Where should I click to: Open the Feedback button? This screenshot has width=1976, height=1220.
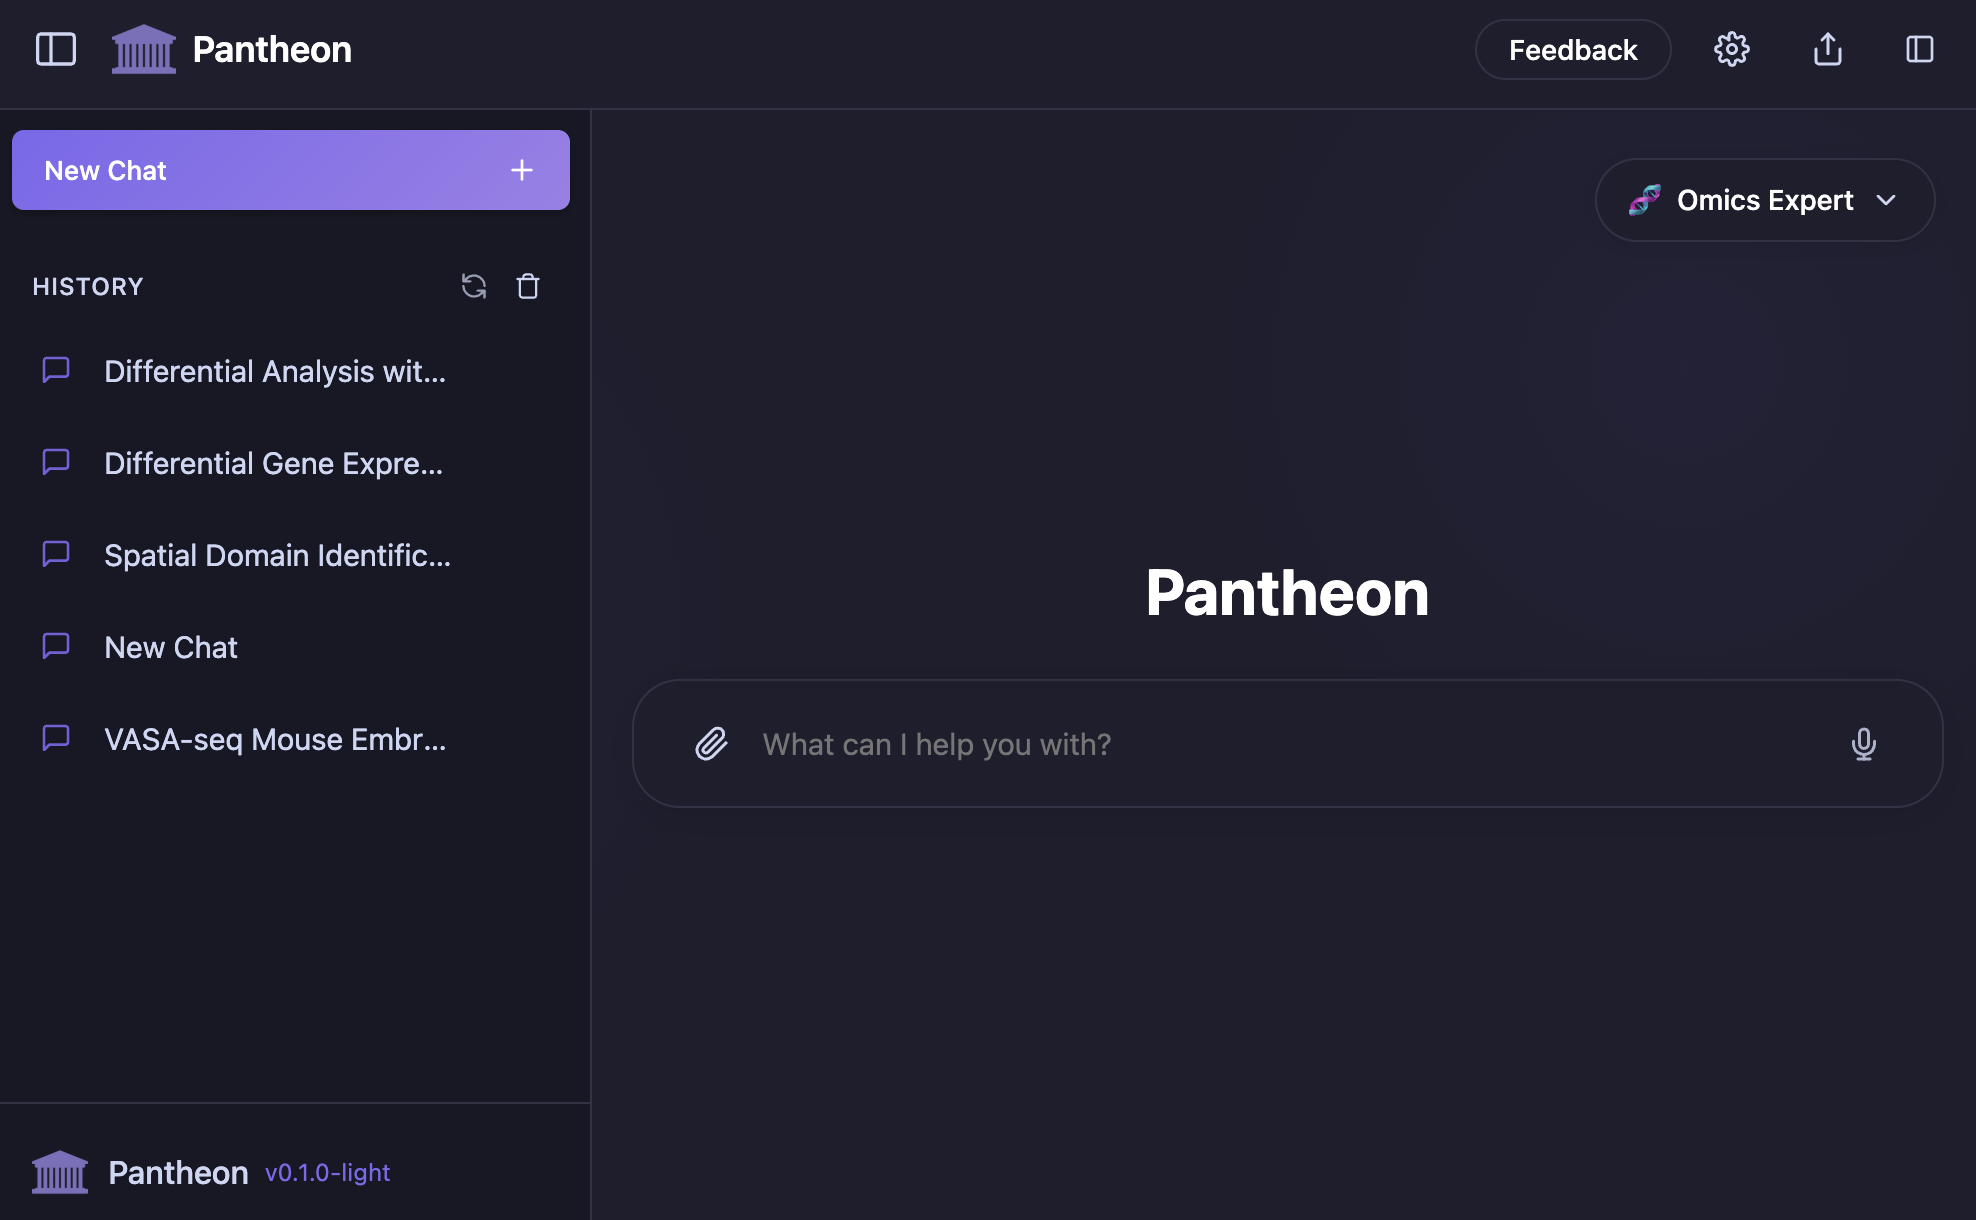1572,50
